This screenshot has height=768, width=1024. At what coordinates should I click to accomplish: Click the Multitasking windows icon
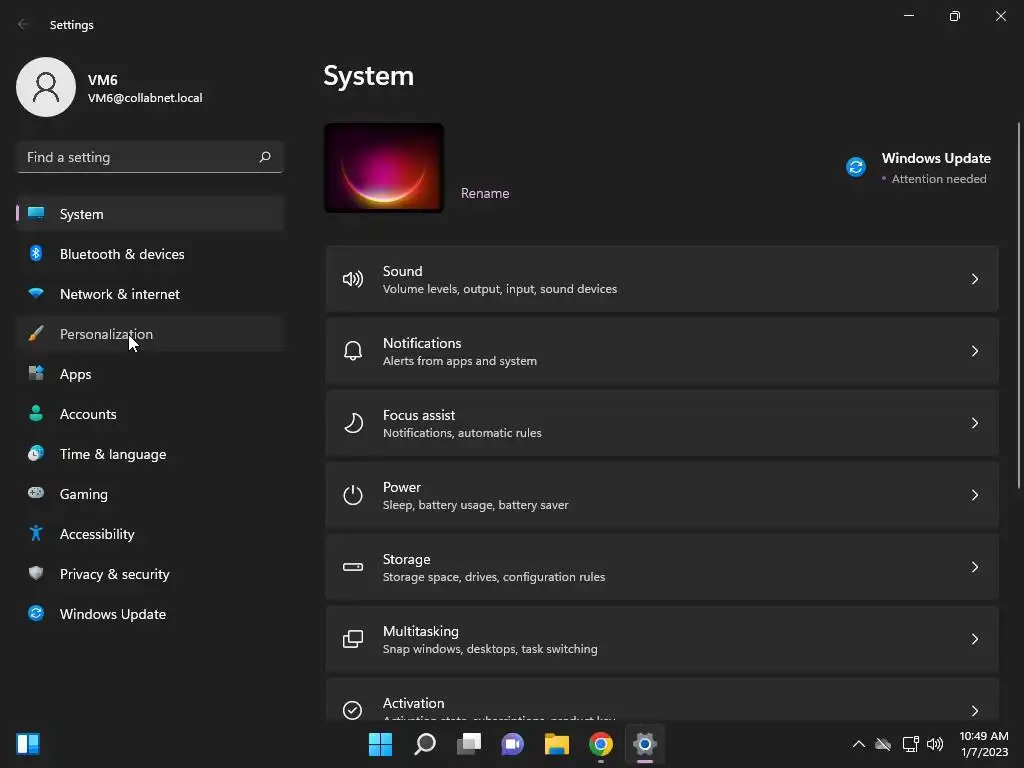[353, 639]
